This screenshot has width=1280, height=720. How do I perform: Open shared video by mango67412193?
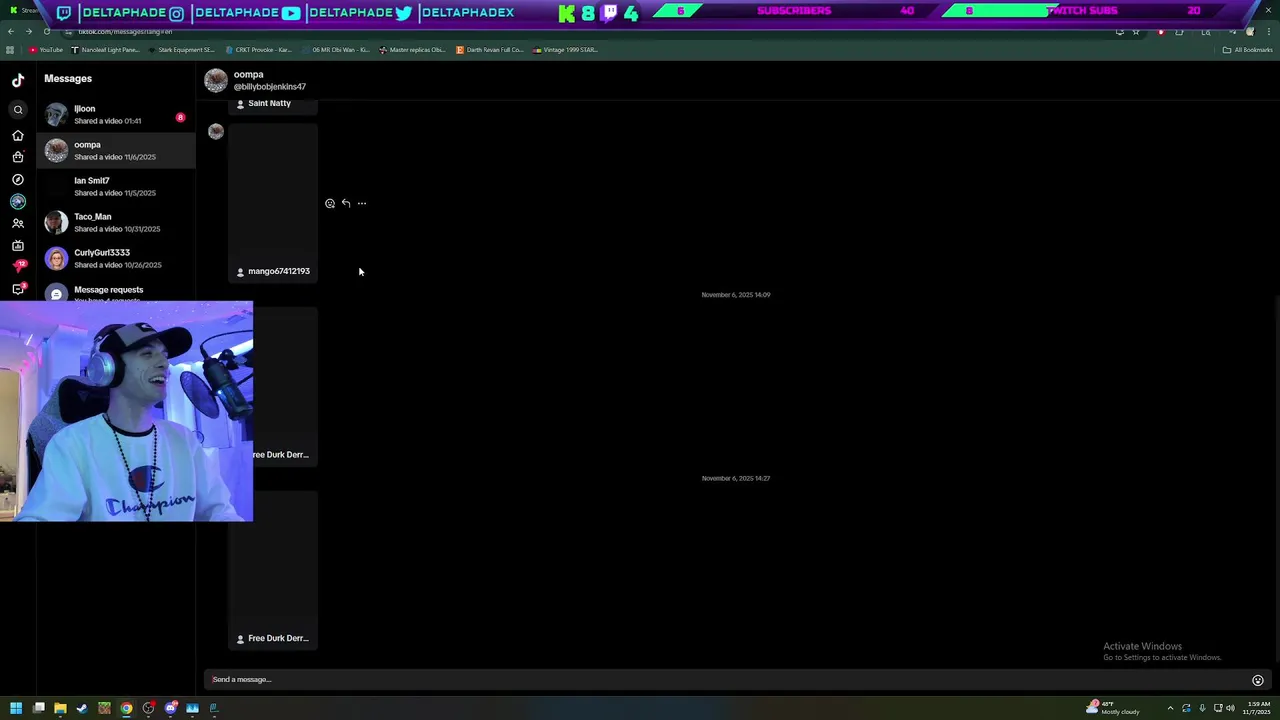(273, 202)
